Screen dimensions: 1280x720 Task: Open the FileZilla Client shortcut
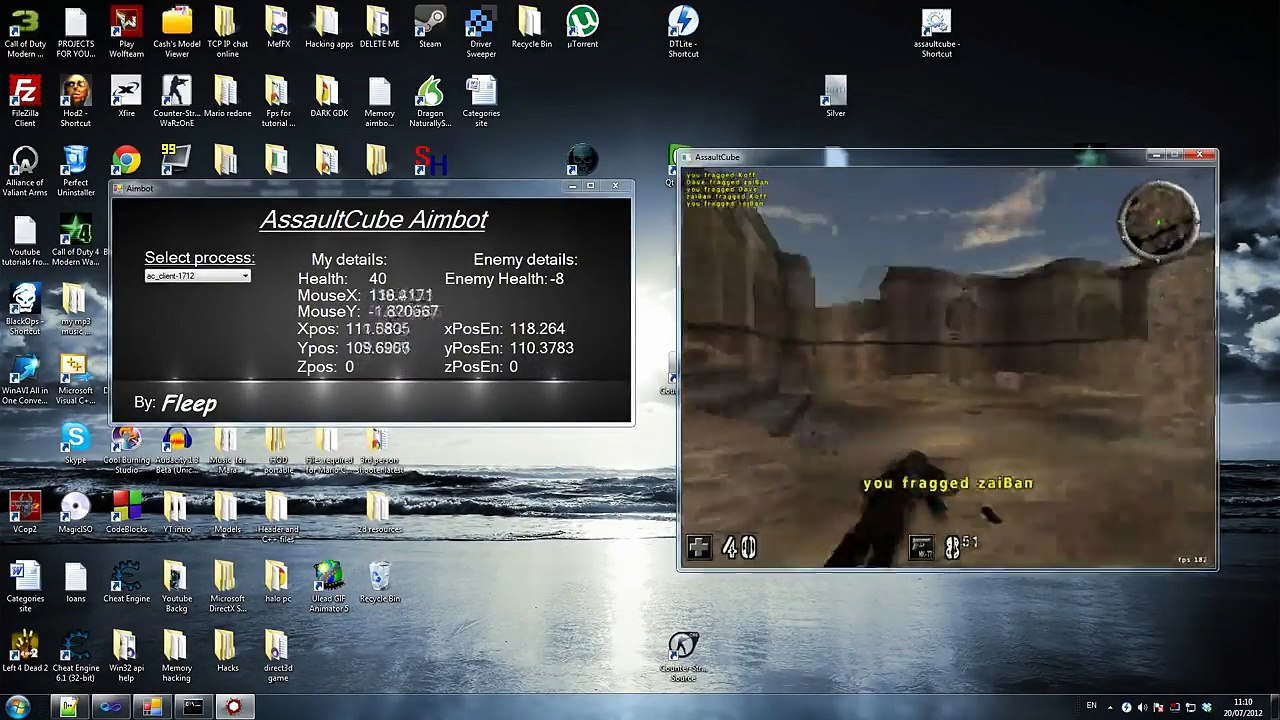click(25, 102)
